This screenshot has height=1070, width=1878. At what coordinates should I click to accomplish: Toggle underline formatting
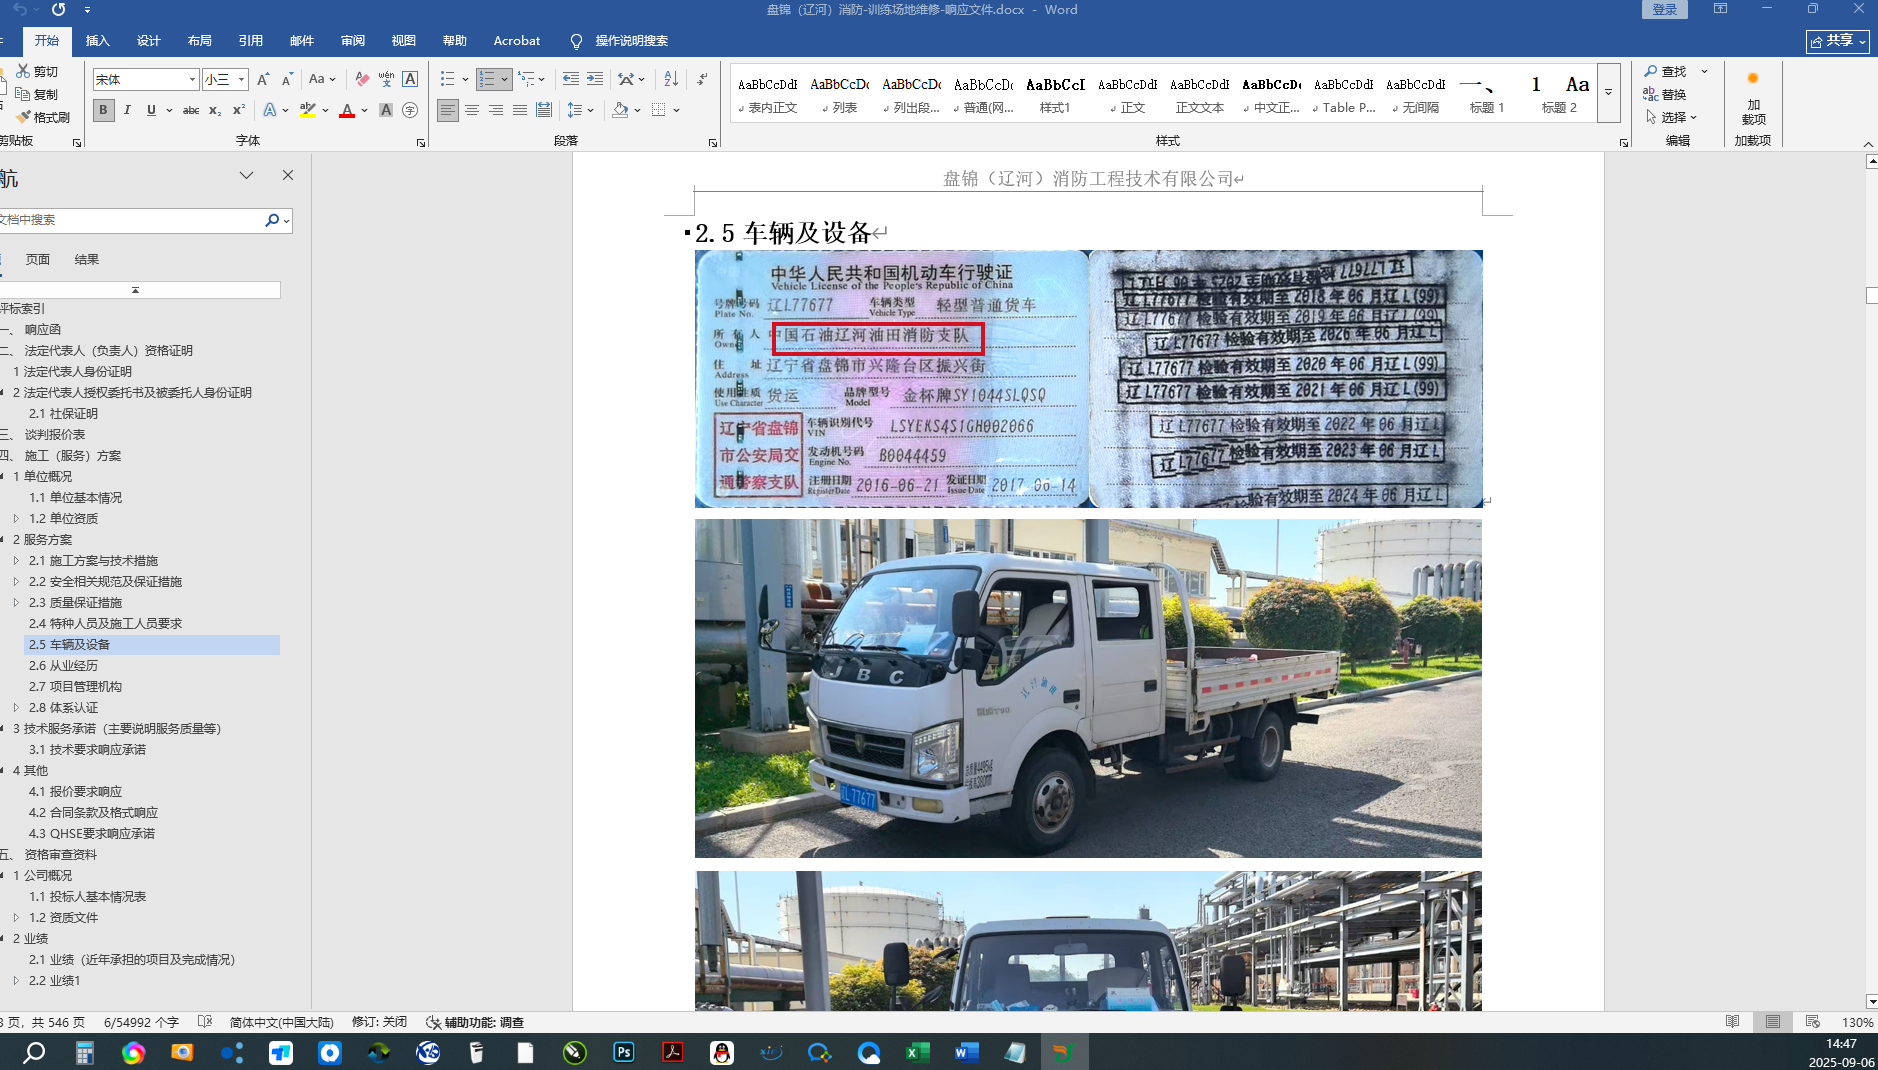click(151, 110)
